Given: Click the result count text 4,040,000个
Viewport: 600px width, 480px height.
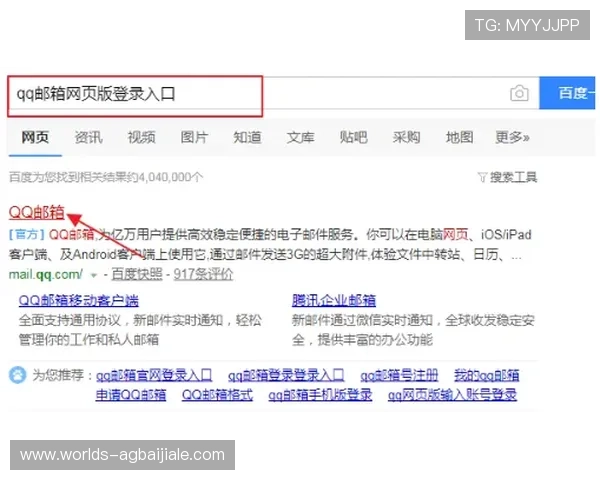Looking at the screenshot, I should [x=171, y=177].
